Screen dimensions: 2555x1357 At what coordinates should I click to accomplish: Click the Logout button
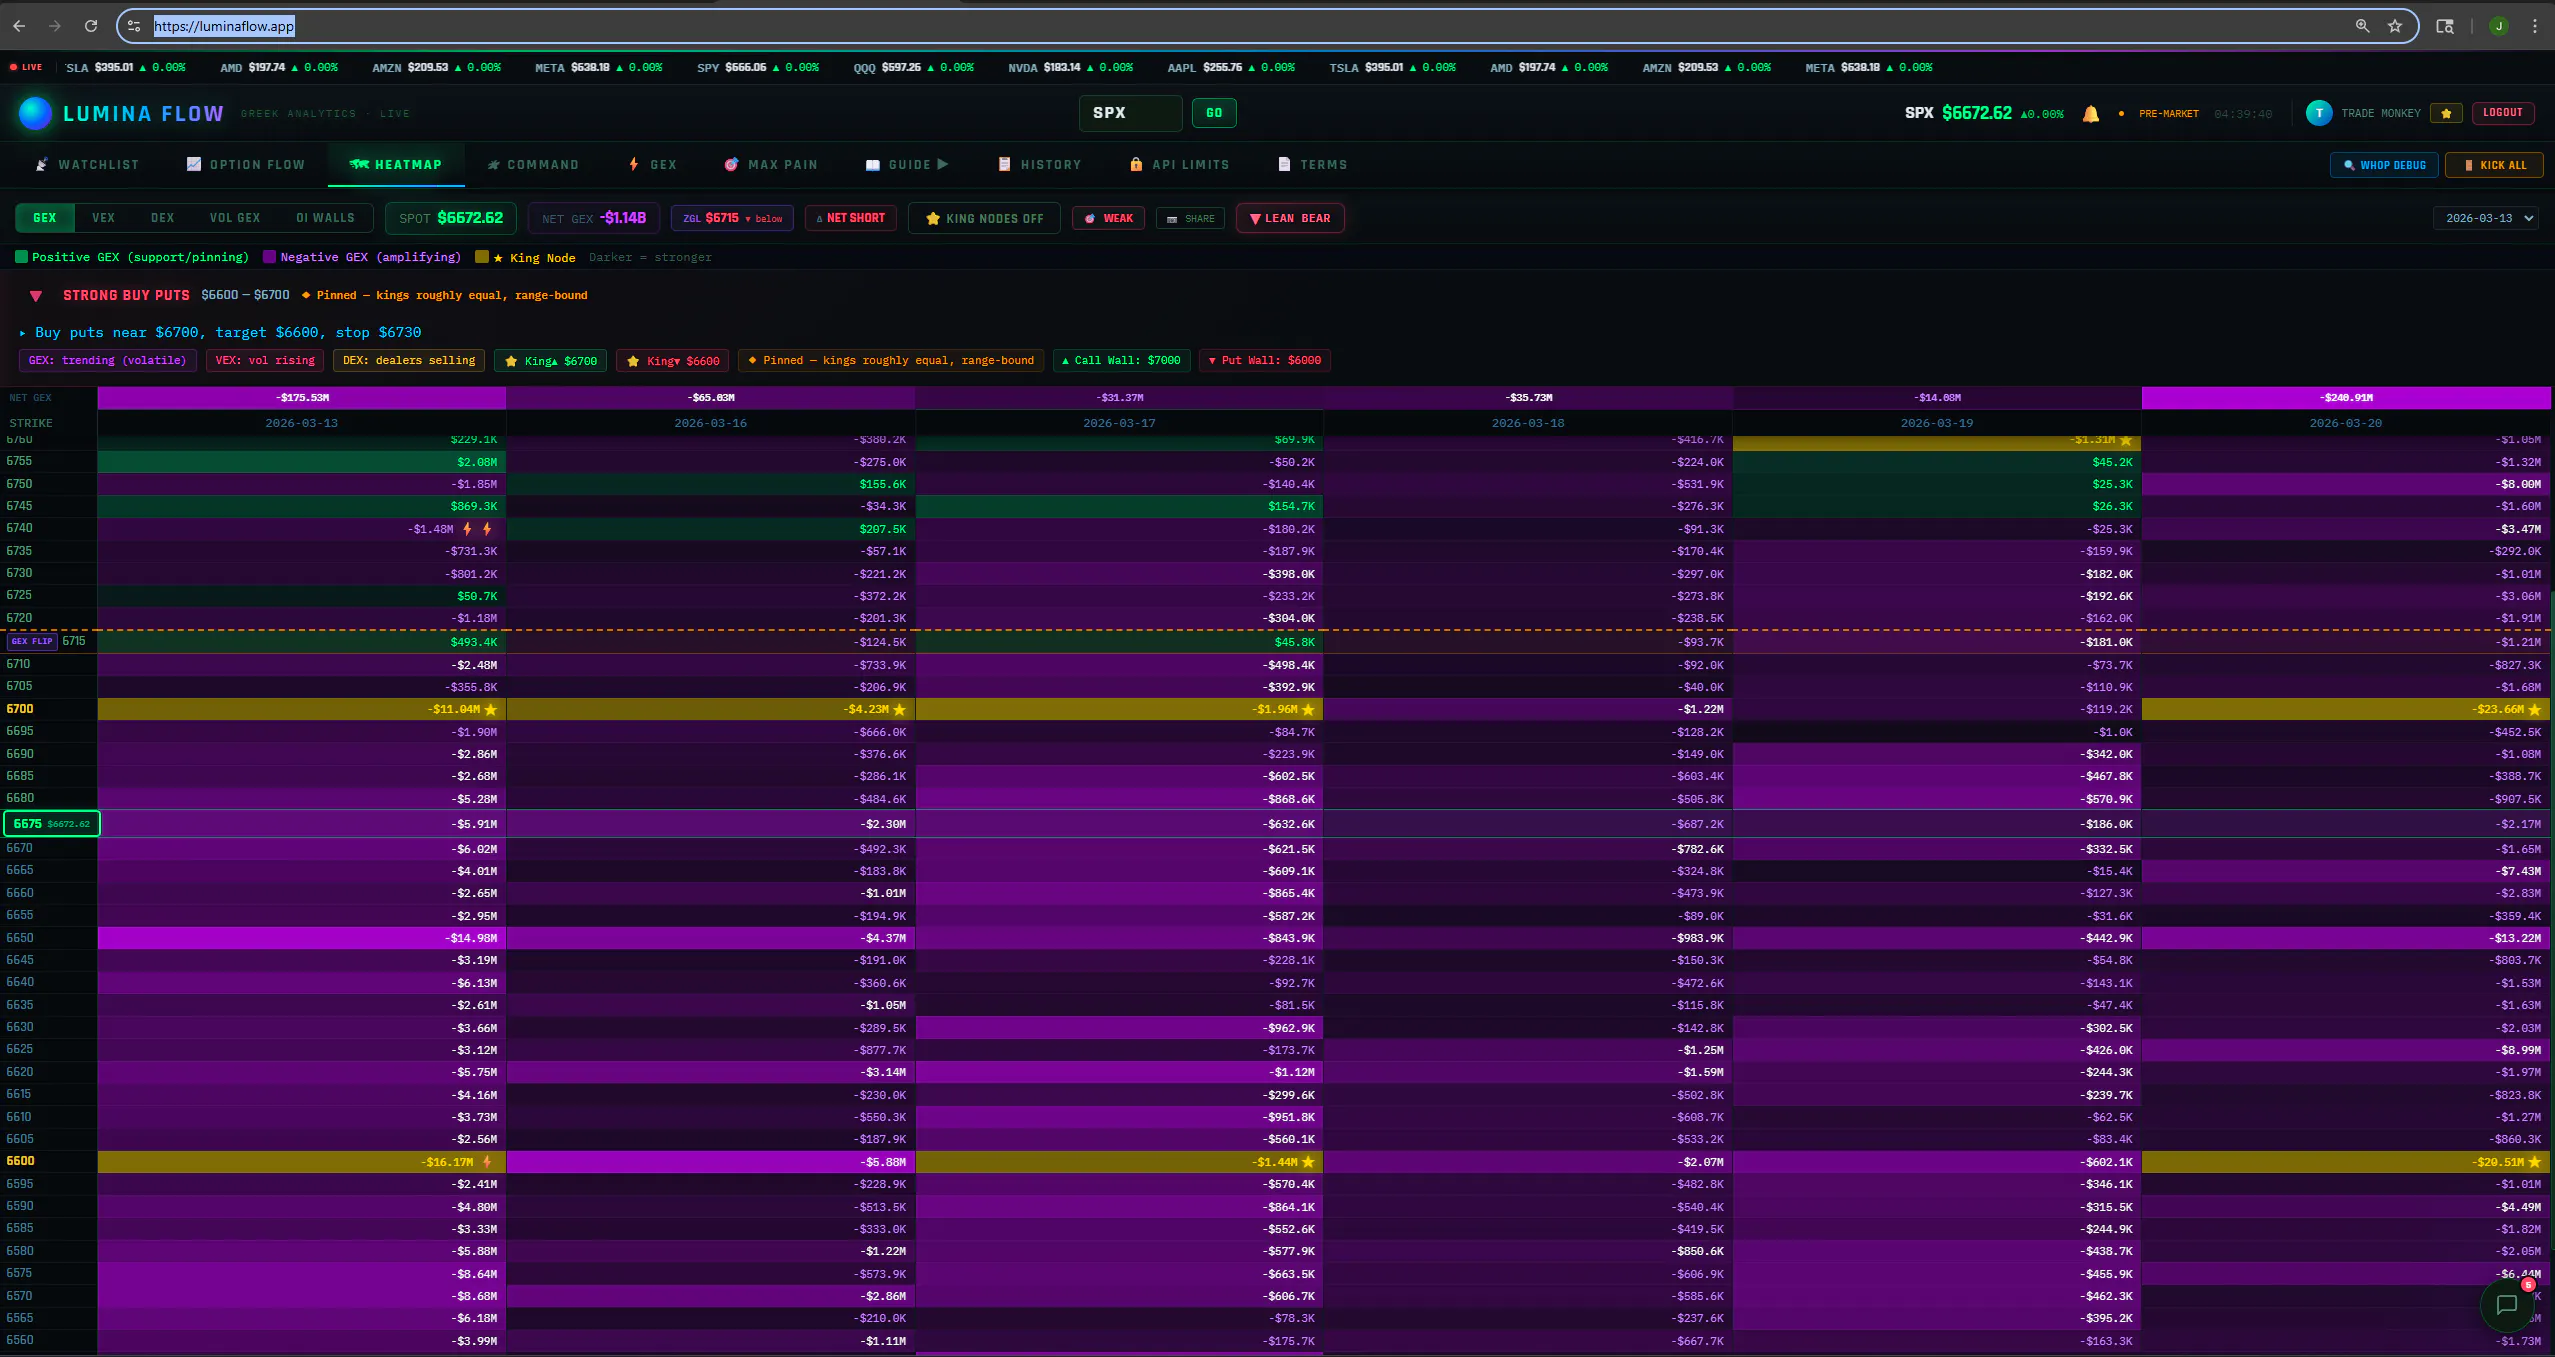tap(2502, 113)
